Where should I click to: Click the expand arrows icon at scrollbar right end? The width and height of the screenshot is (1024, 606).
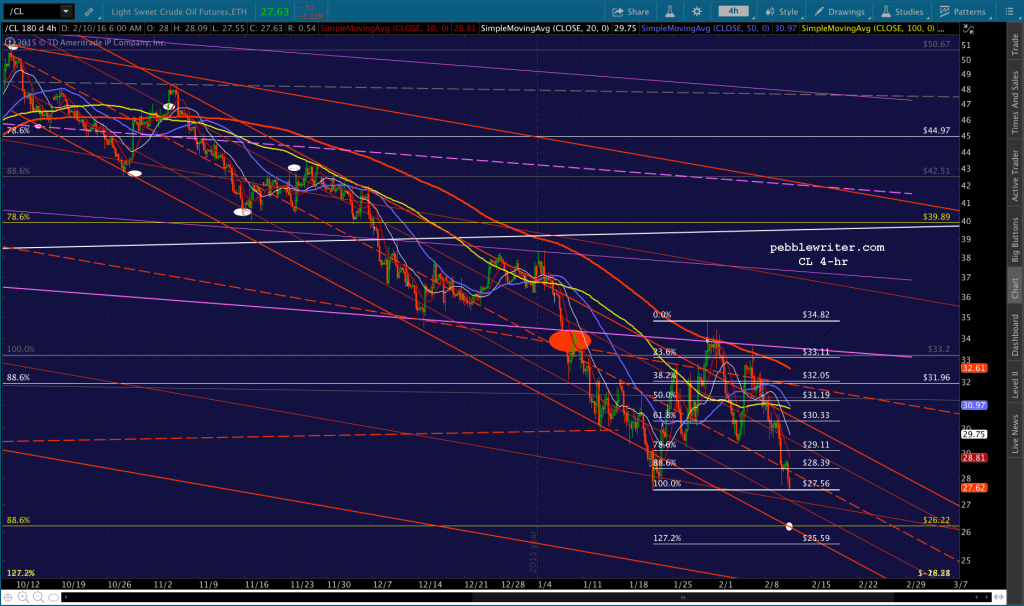(1000, 597)
